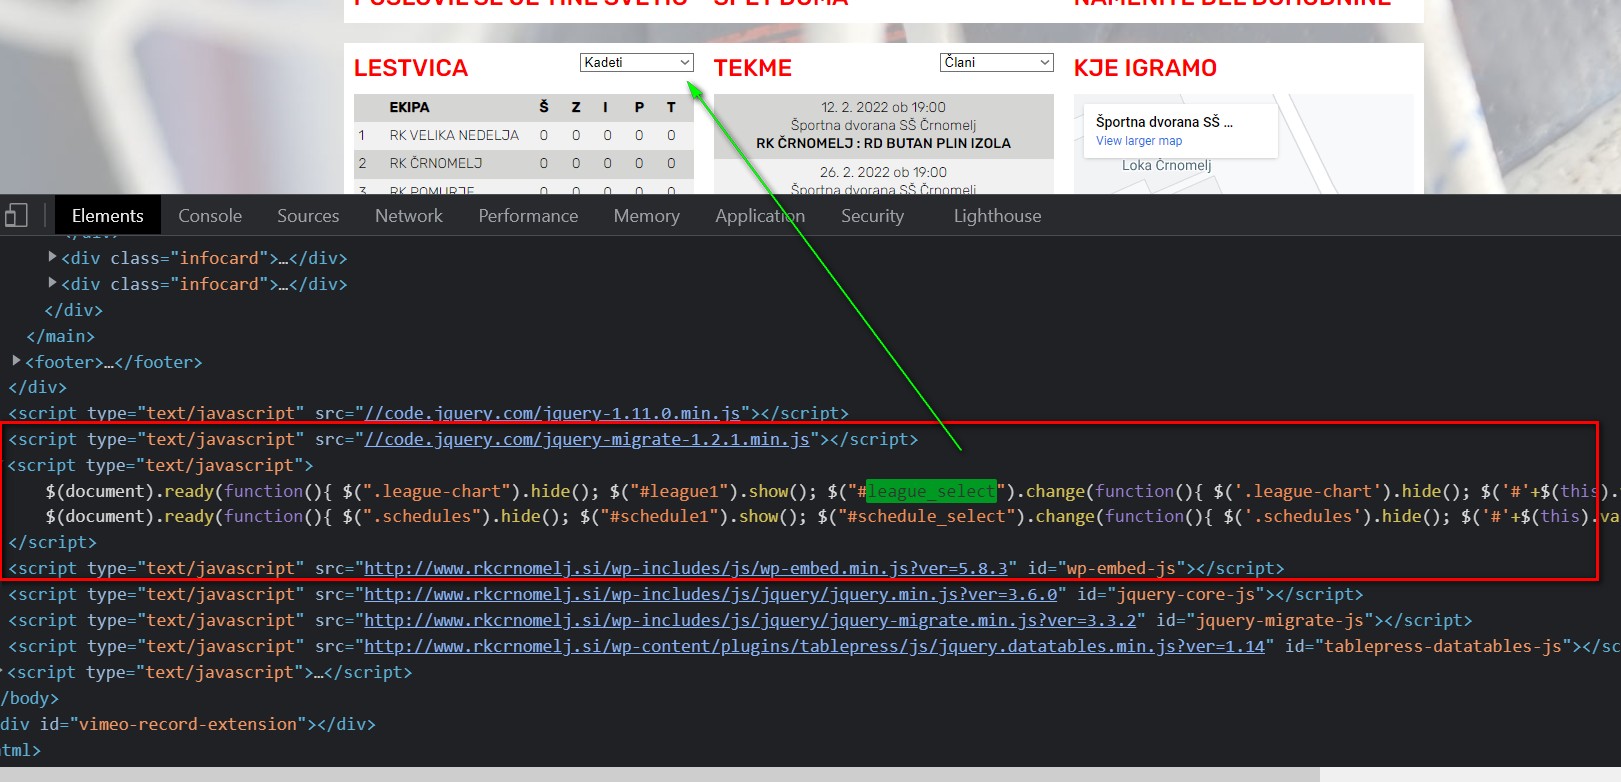Click the KJE IGRAMO heading
1621x782 pixels.
click(1145, 68)
